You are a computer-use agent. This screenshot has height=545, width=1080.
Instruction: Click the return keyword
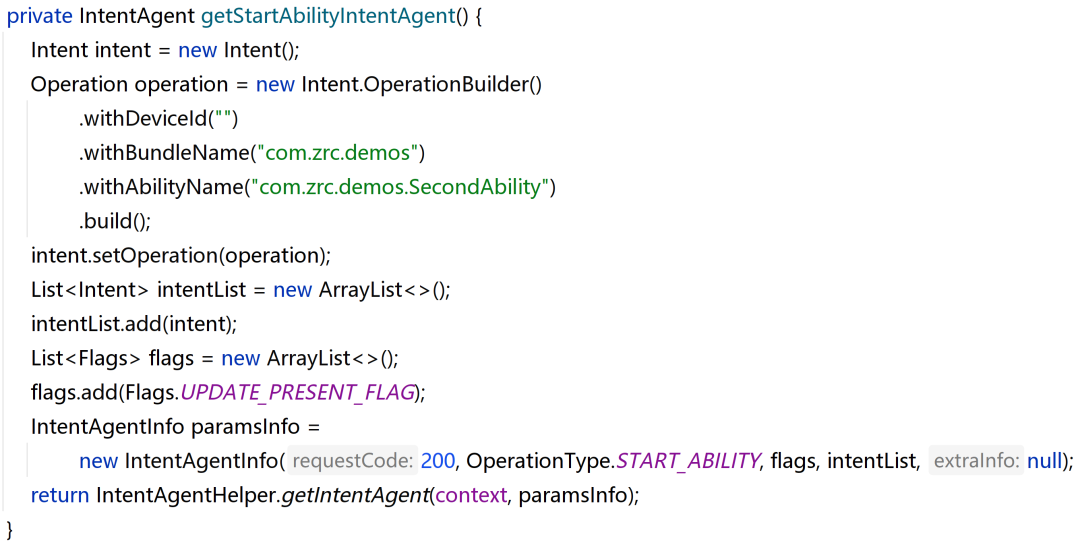(x=60, y=495)
